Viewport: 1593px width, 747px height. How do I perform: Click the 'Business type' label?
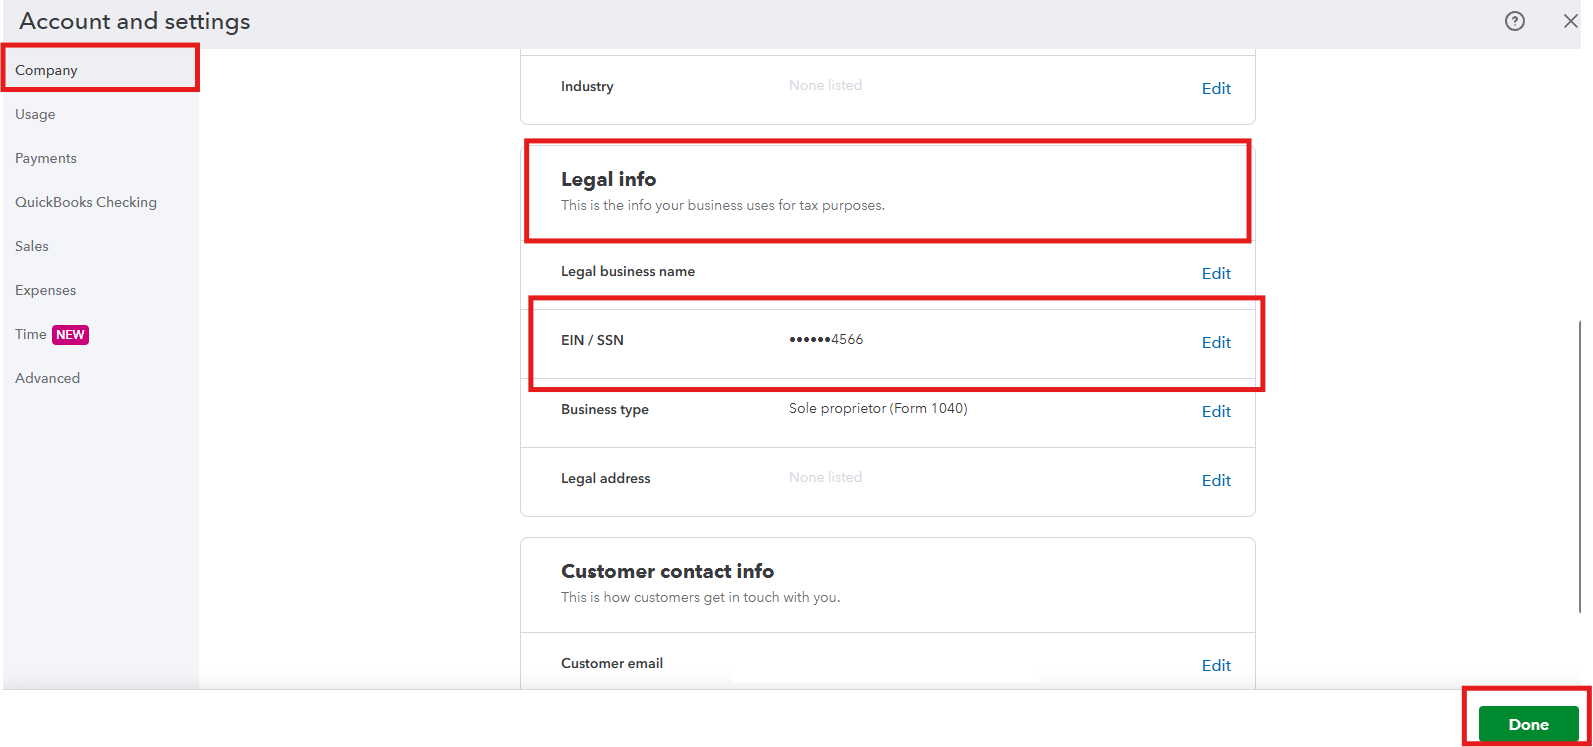pos(604,409)
